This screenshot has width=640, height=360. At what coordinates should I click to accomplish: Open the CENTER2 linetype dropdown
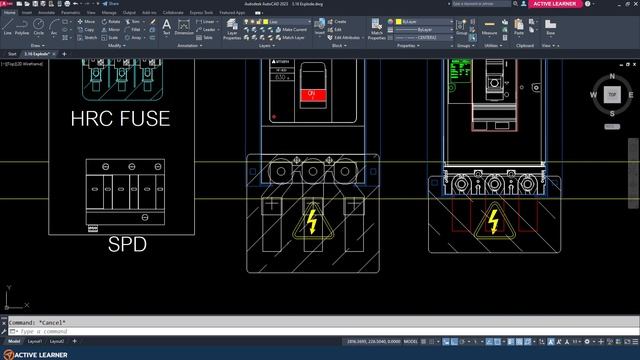coord(424,38)
